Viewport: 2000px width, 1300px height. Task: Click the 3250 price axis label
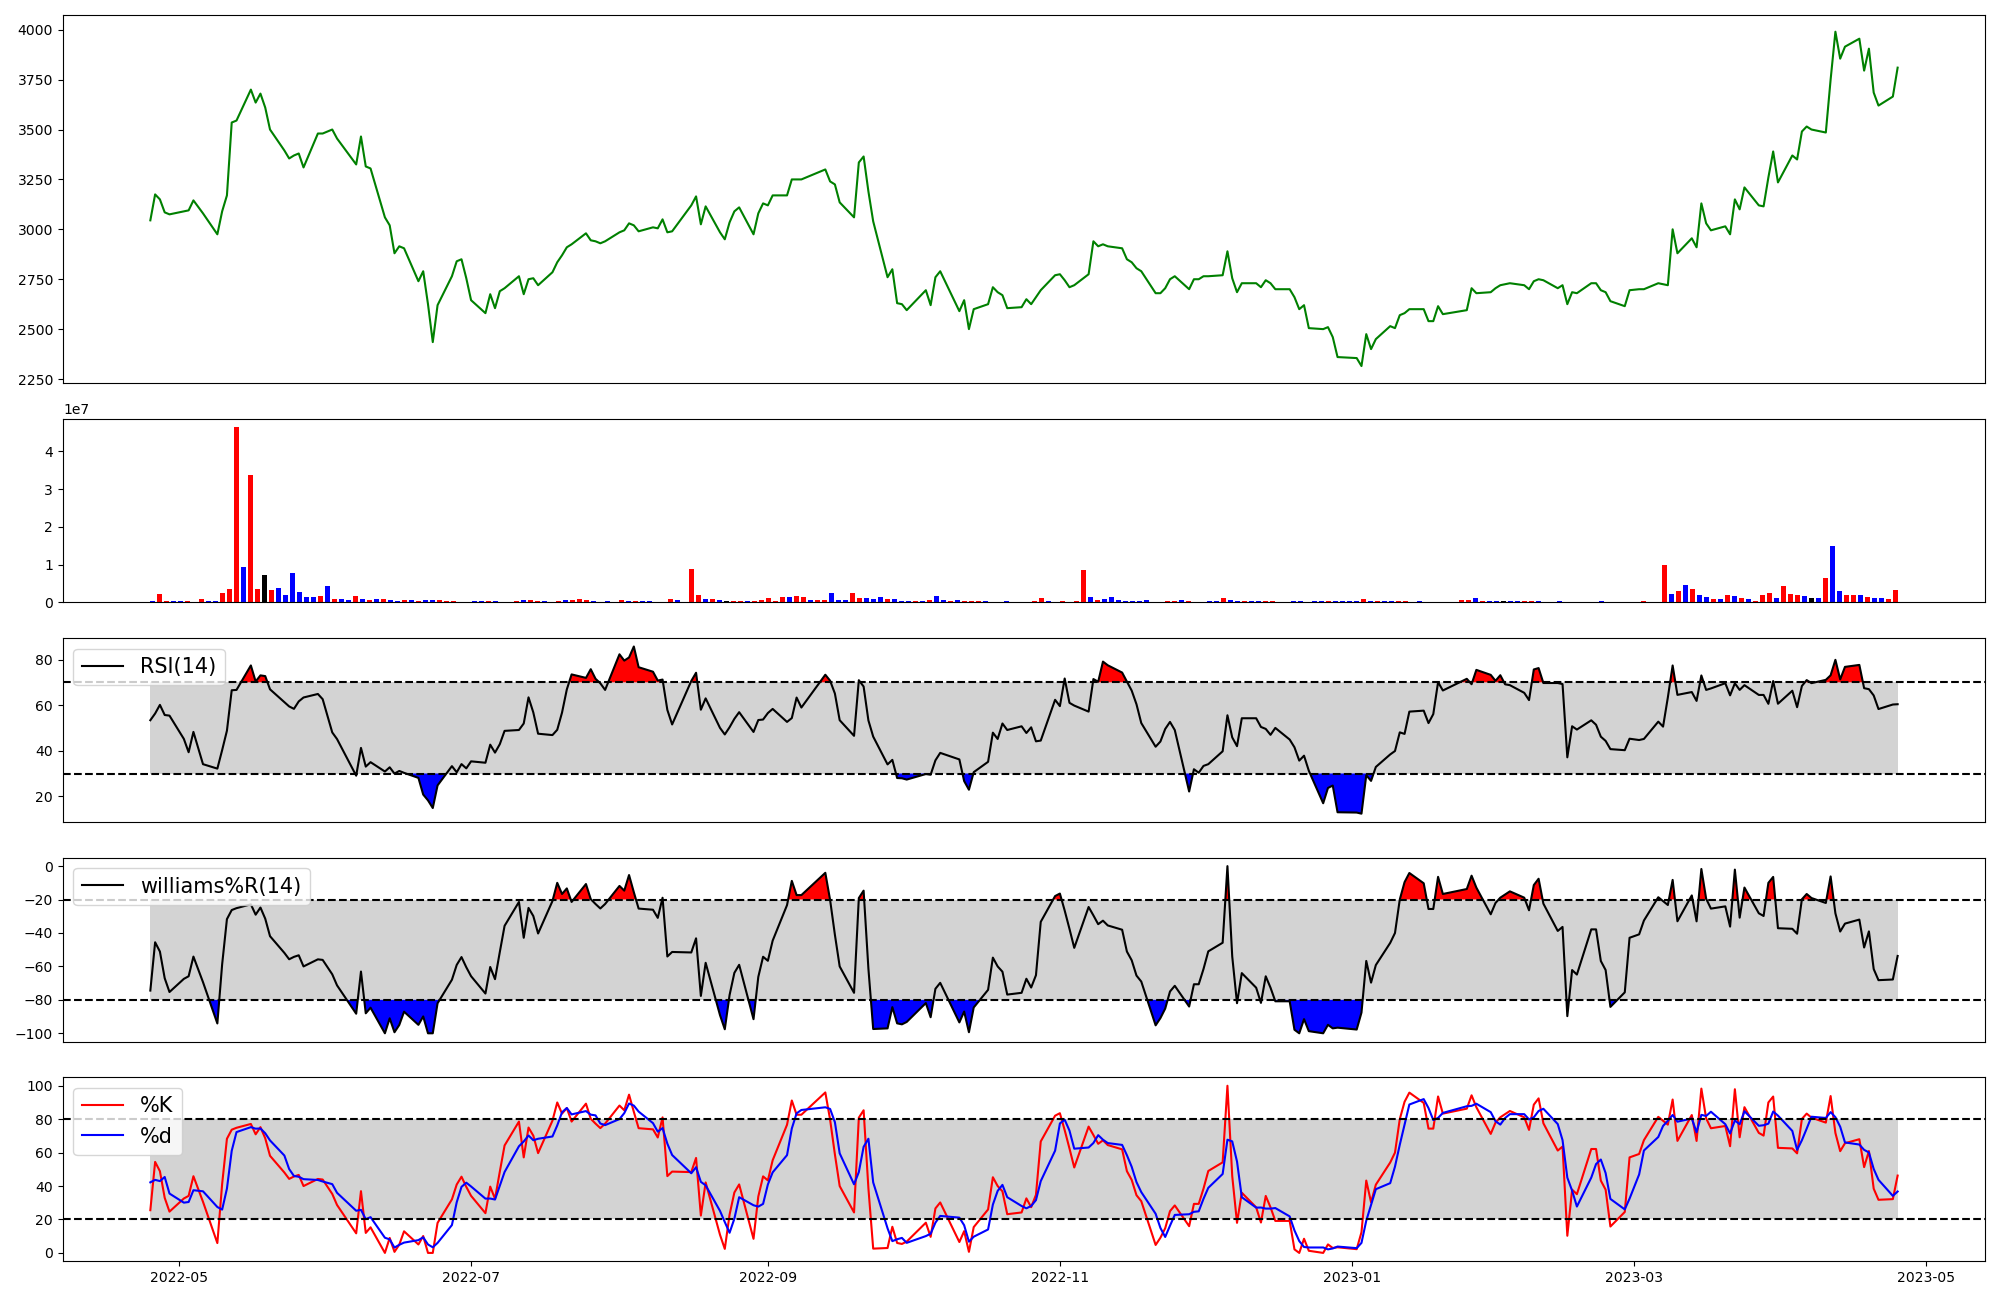click(35, 180)
